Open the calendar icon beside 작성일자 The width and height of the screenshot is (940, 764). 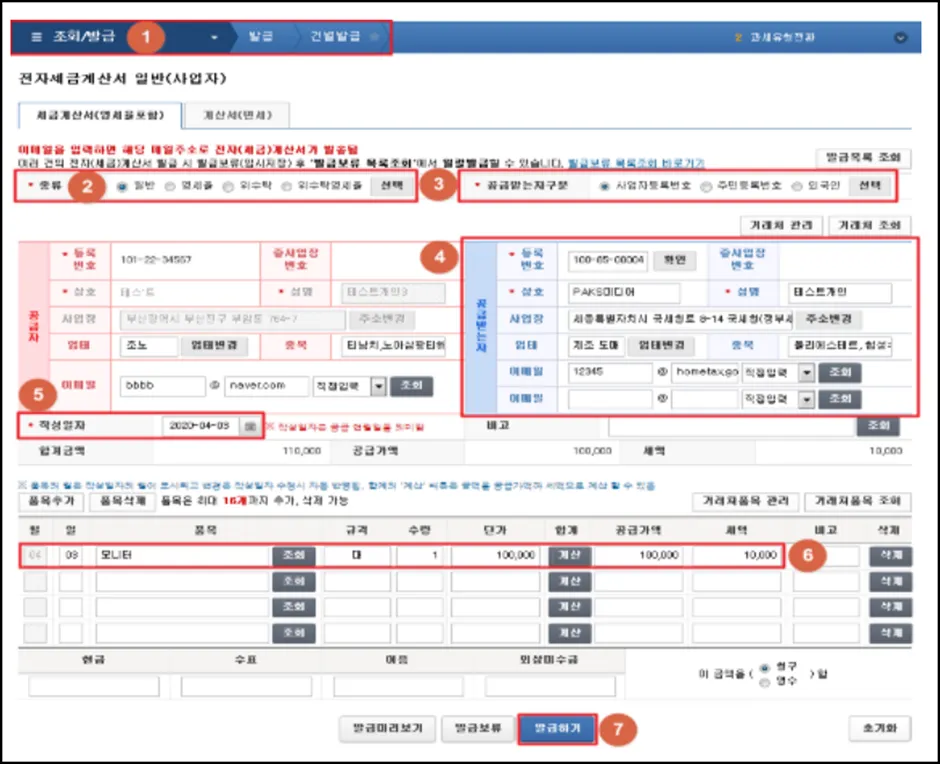[250, 426]
